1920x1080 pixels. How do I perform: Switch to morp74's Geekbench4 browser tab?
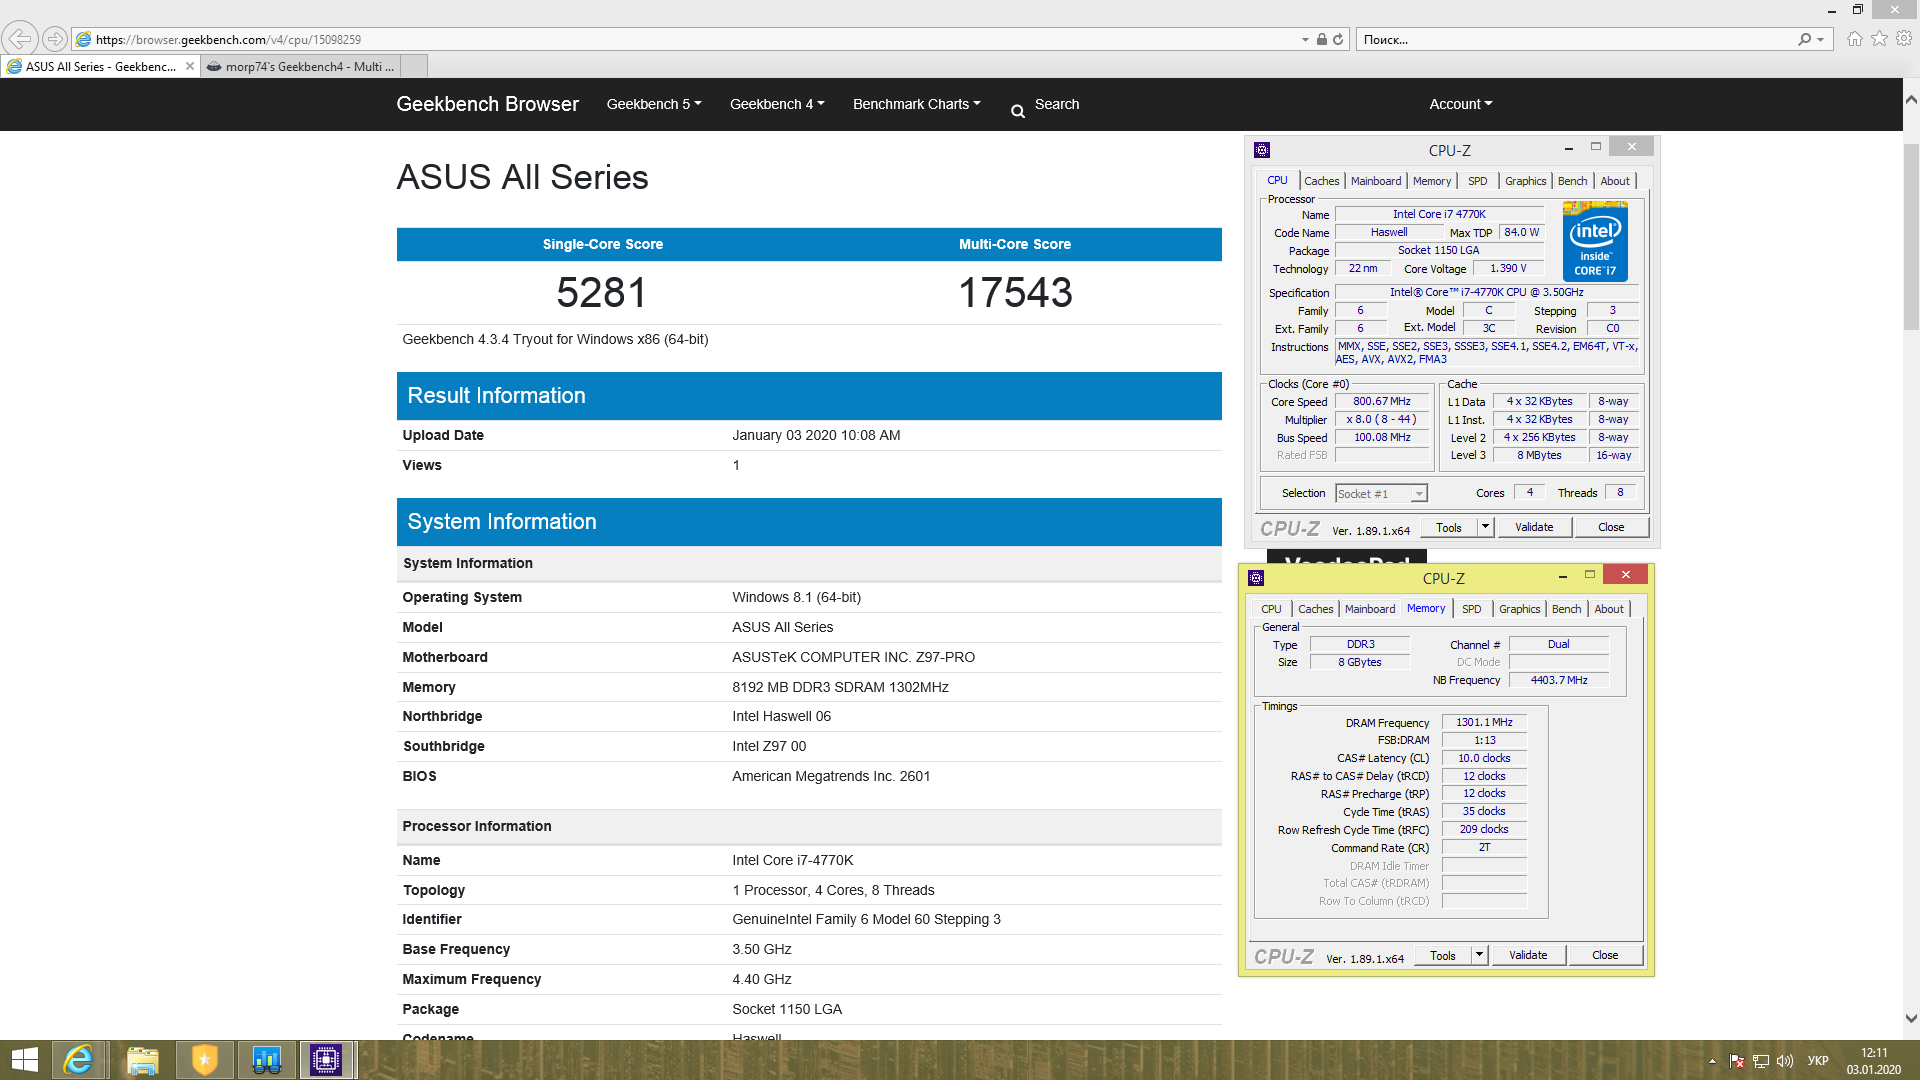tap(300, 67)
